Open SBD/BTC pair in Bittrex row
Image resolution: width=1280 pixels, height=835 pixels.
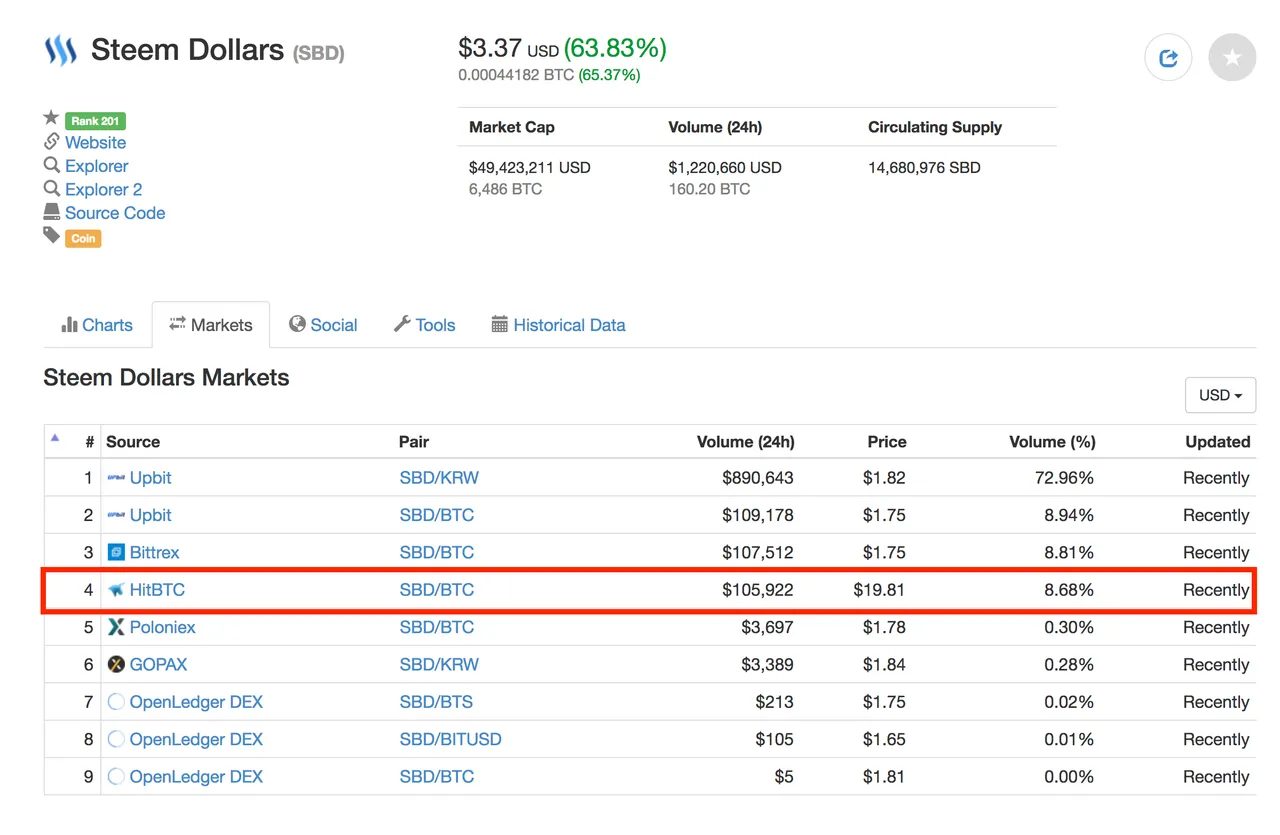point(437,552)
